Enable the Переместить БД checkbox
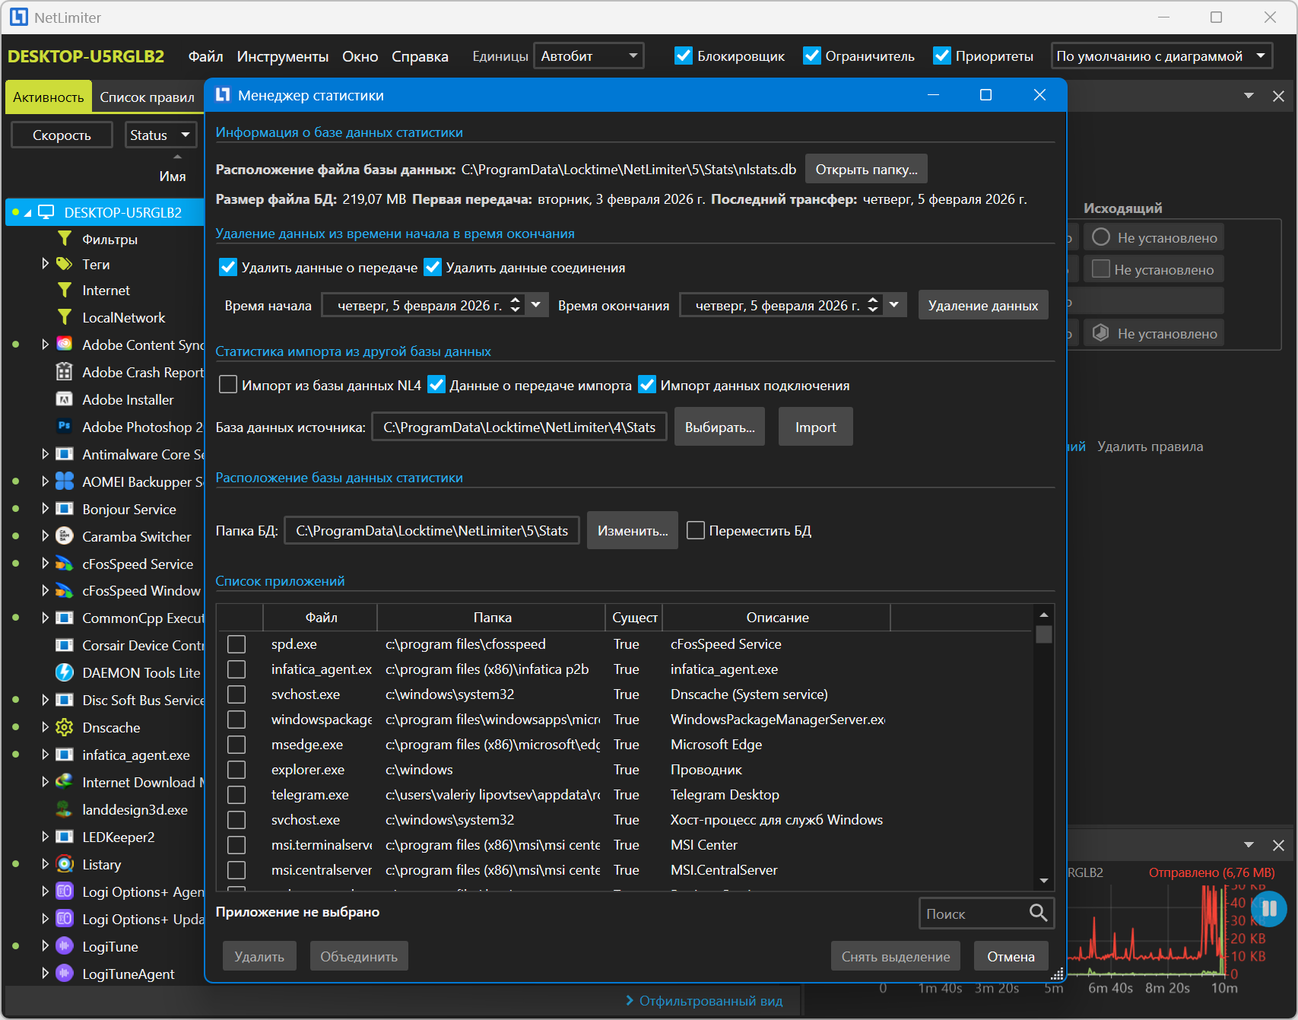Viewport: 1298px width, 1020px height. [696, 531]
